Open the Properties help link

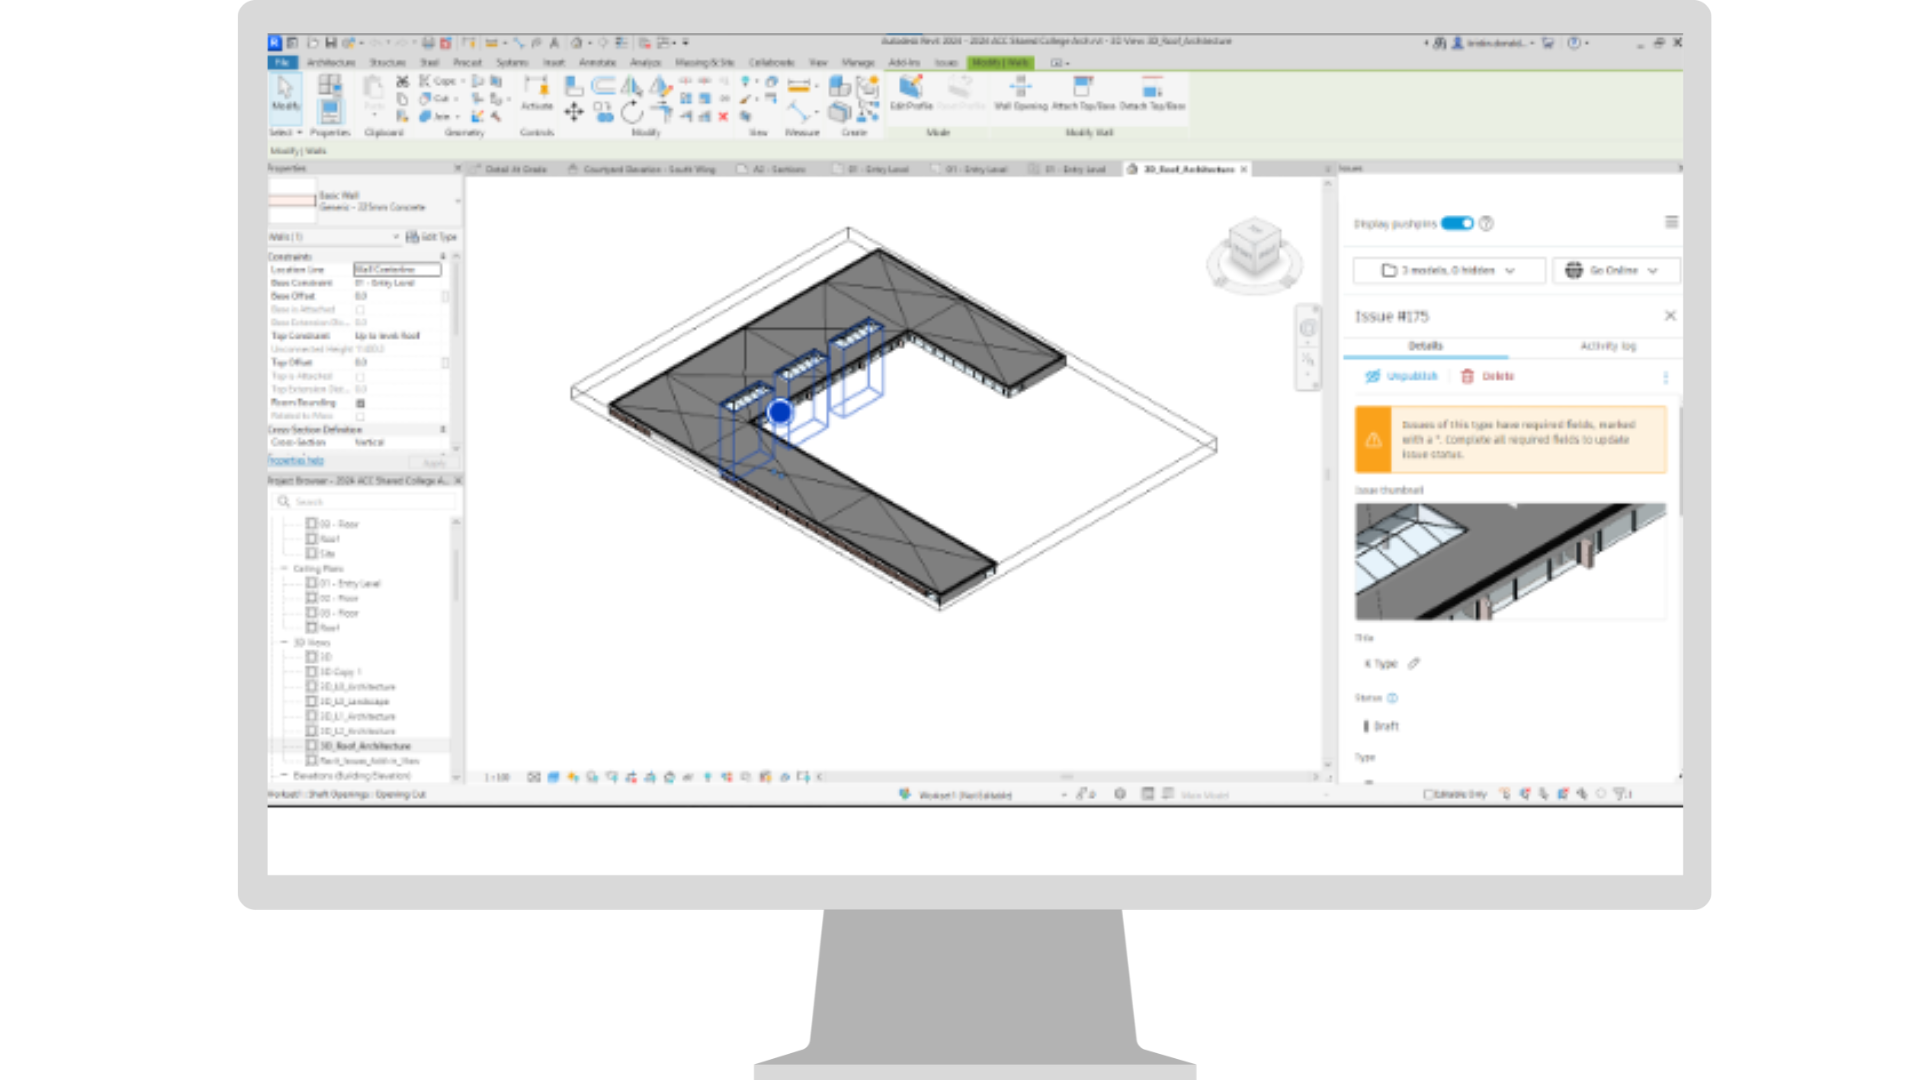296,460
